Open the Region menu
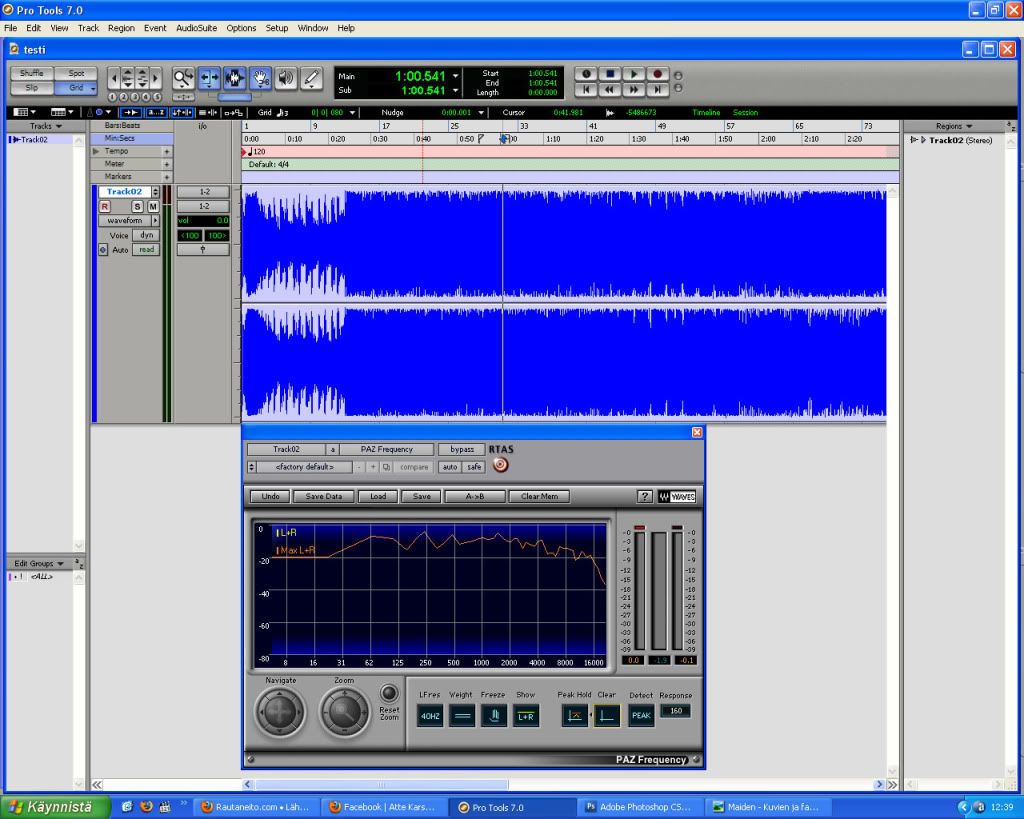The height and width of the screenshot is (819, 1024). click(121, 28)
